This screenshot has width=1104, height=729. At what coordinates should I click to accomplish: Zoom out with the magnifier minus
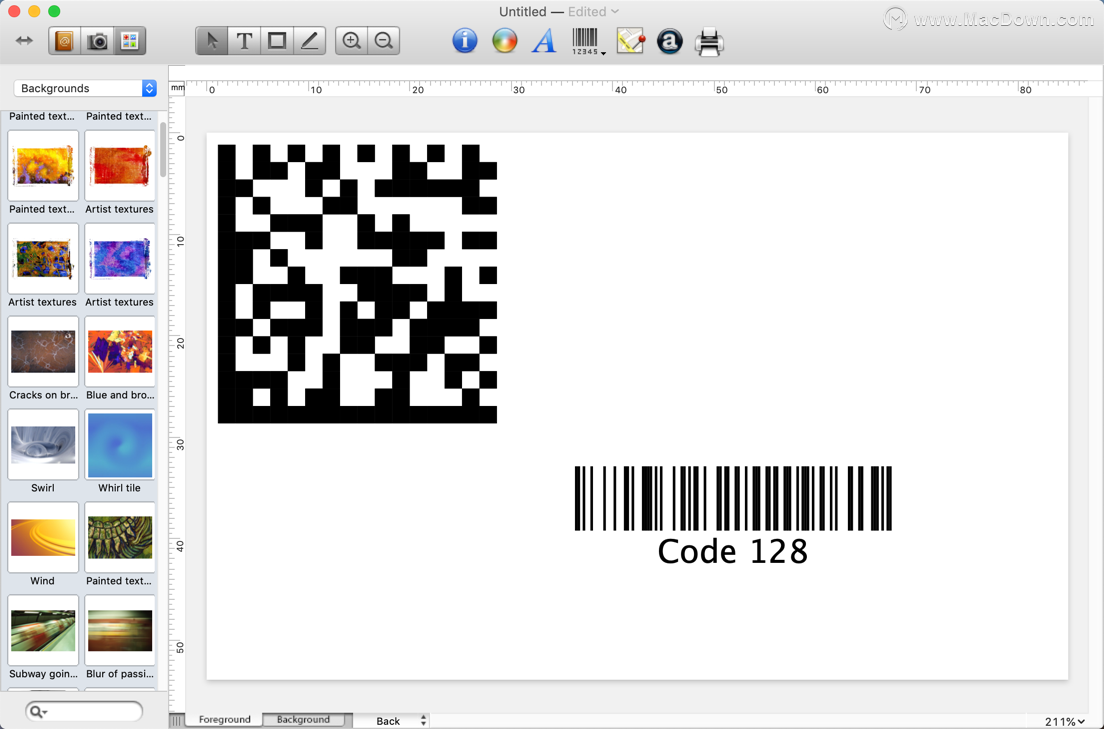(384, 41)
